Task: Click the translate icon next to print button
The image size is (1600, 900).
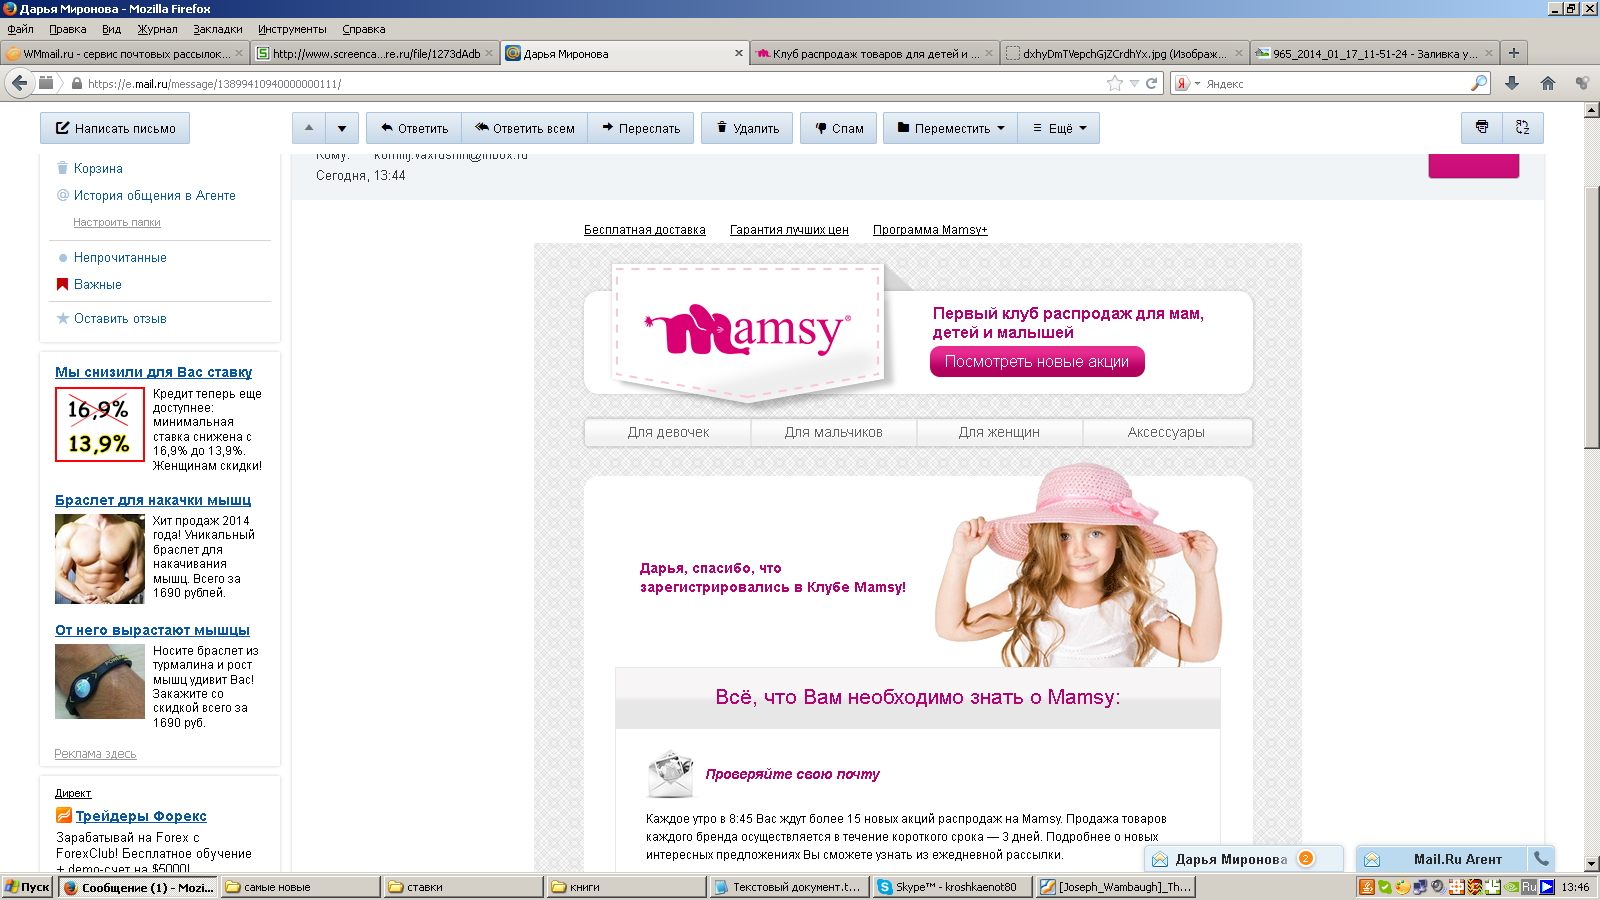Action: pyautogui.click(x=1522, y=128)
